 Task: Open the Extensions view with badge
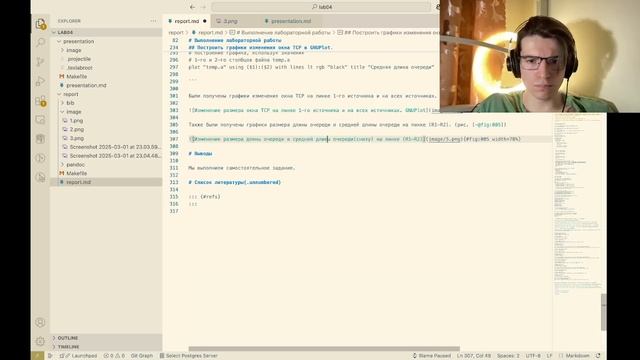point(40,100)
